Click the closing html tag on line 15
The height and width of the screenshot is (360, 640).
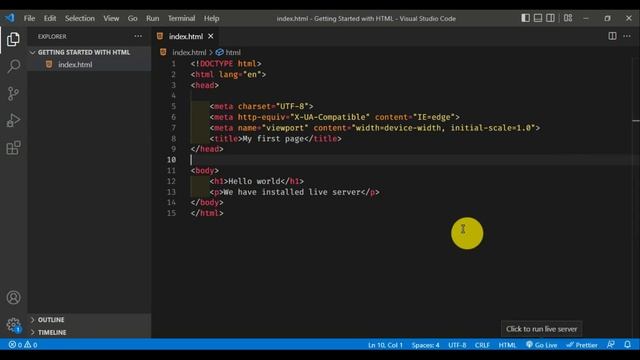tap(207, 213)
